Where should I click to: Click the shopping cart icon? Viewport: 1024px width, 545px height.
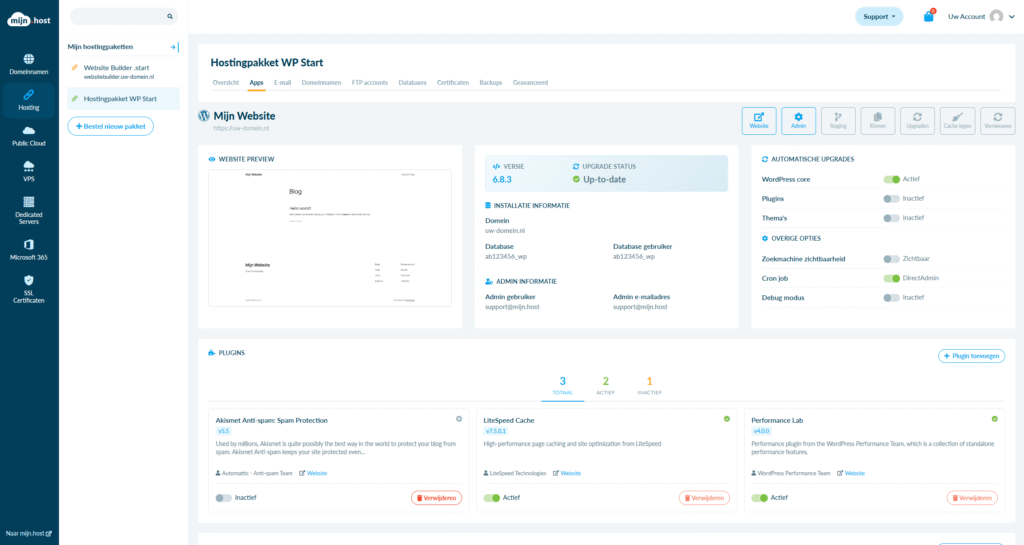point(928,17)
